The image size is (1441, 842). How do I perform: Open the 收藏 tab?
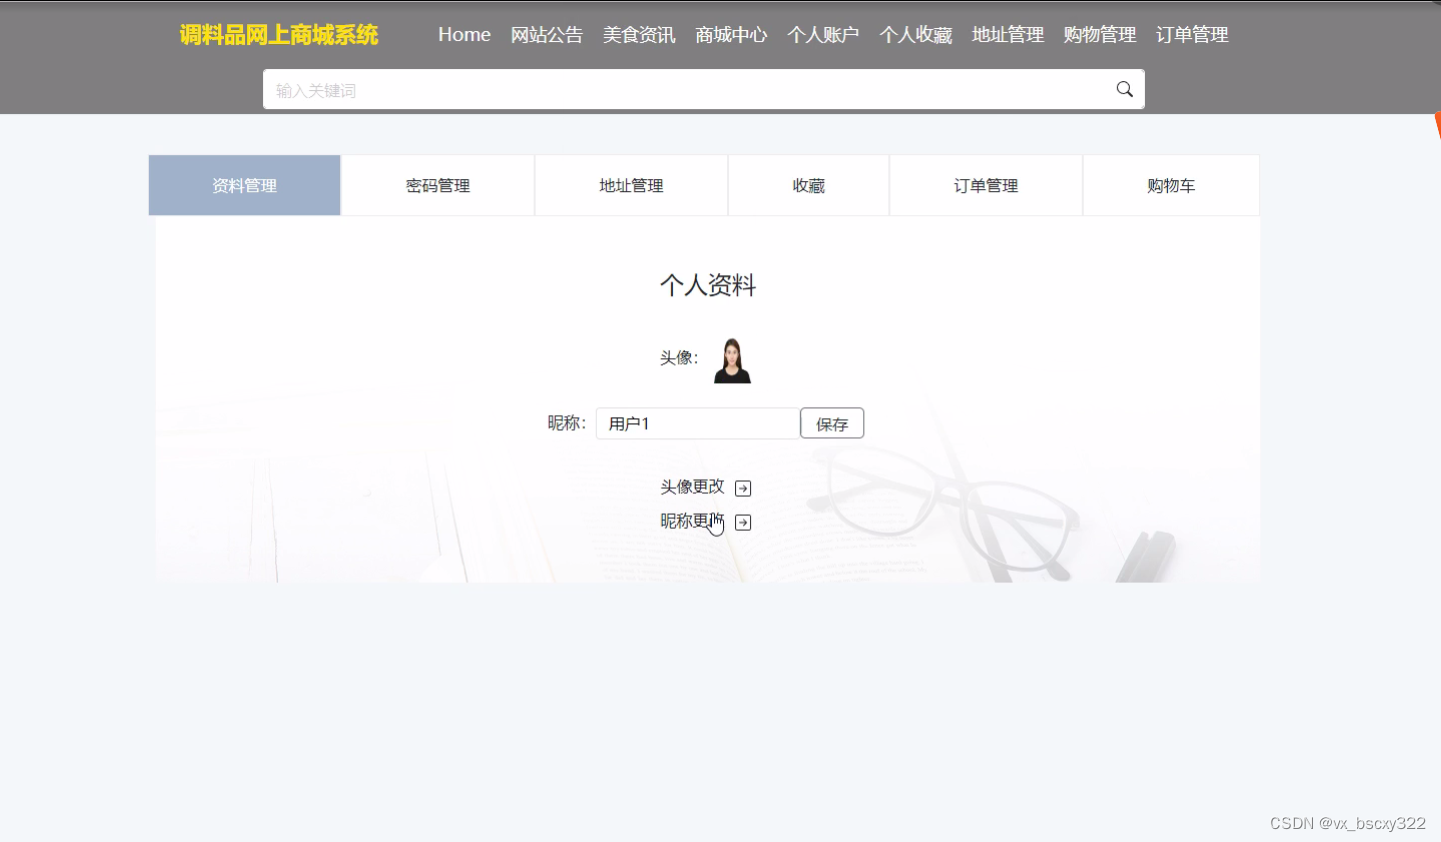(x=809, y=185)
